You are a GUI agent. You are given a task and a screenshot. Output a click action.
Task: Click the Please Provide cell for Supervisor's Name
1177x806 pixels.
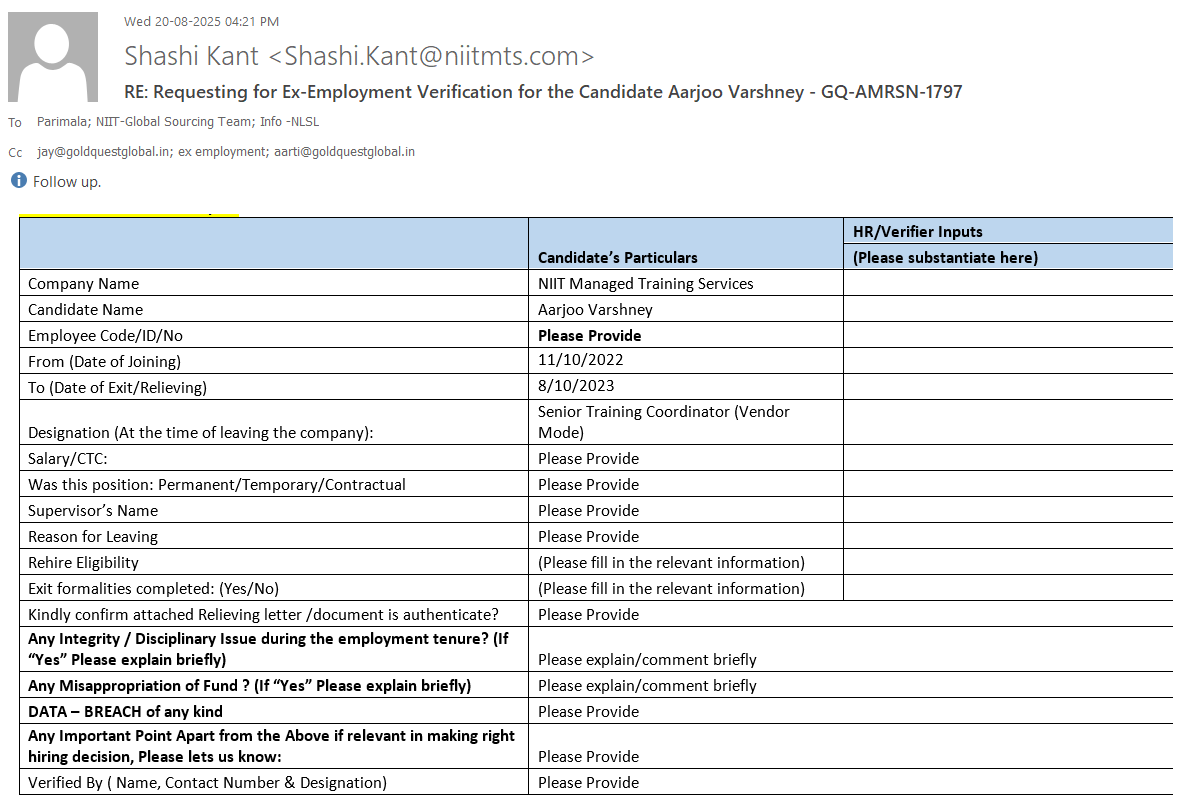(685, 510)
